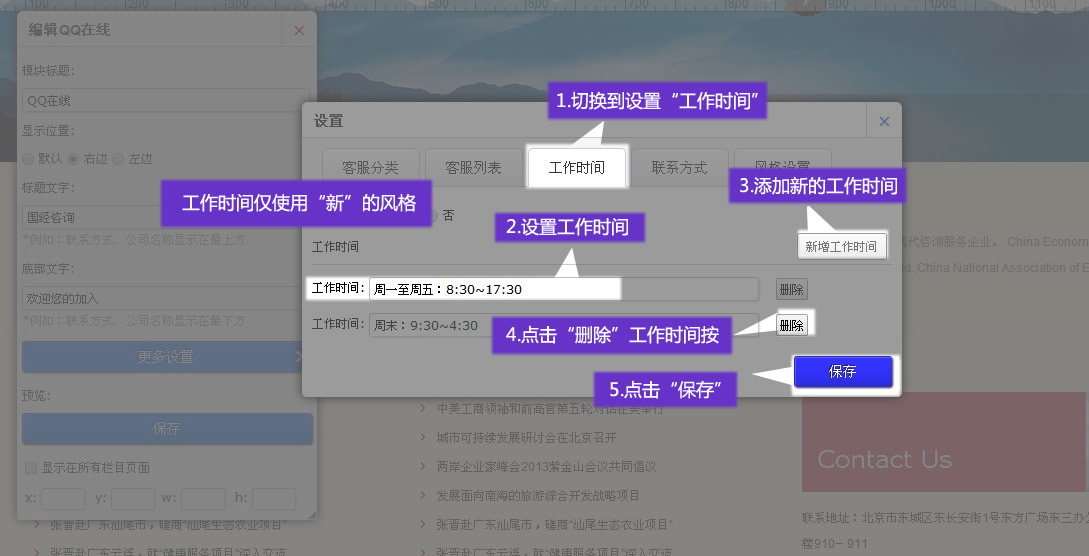
Task: Delete the 周末 working time row
Action: 791,325
